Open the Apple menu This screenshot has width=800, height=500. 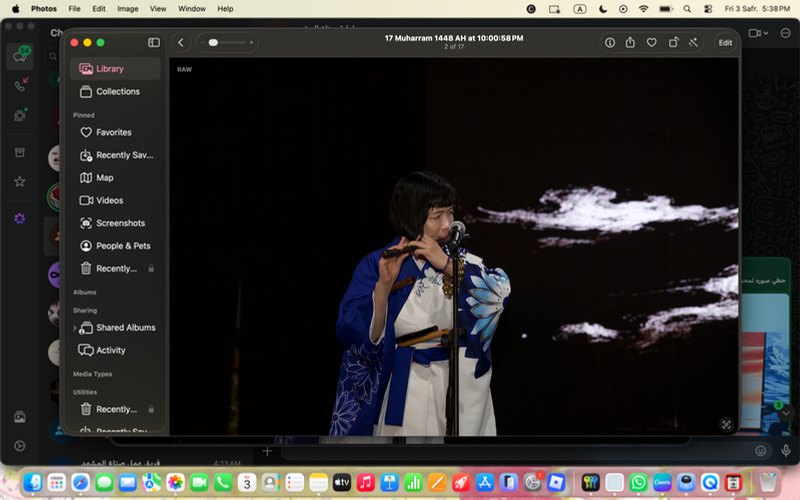click(15, 9)
